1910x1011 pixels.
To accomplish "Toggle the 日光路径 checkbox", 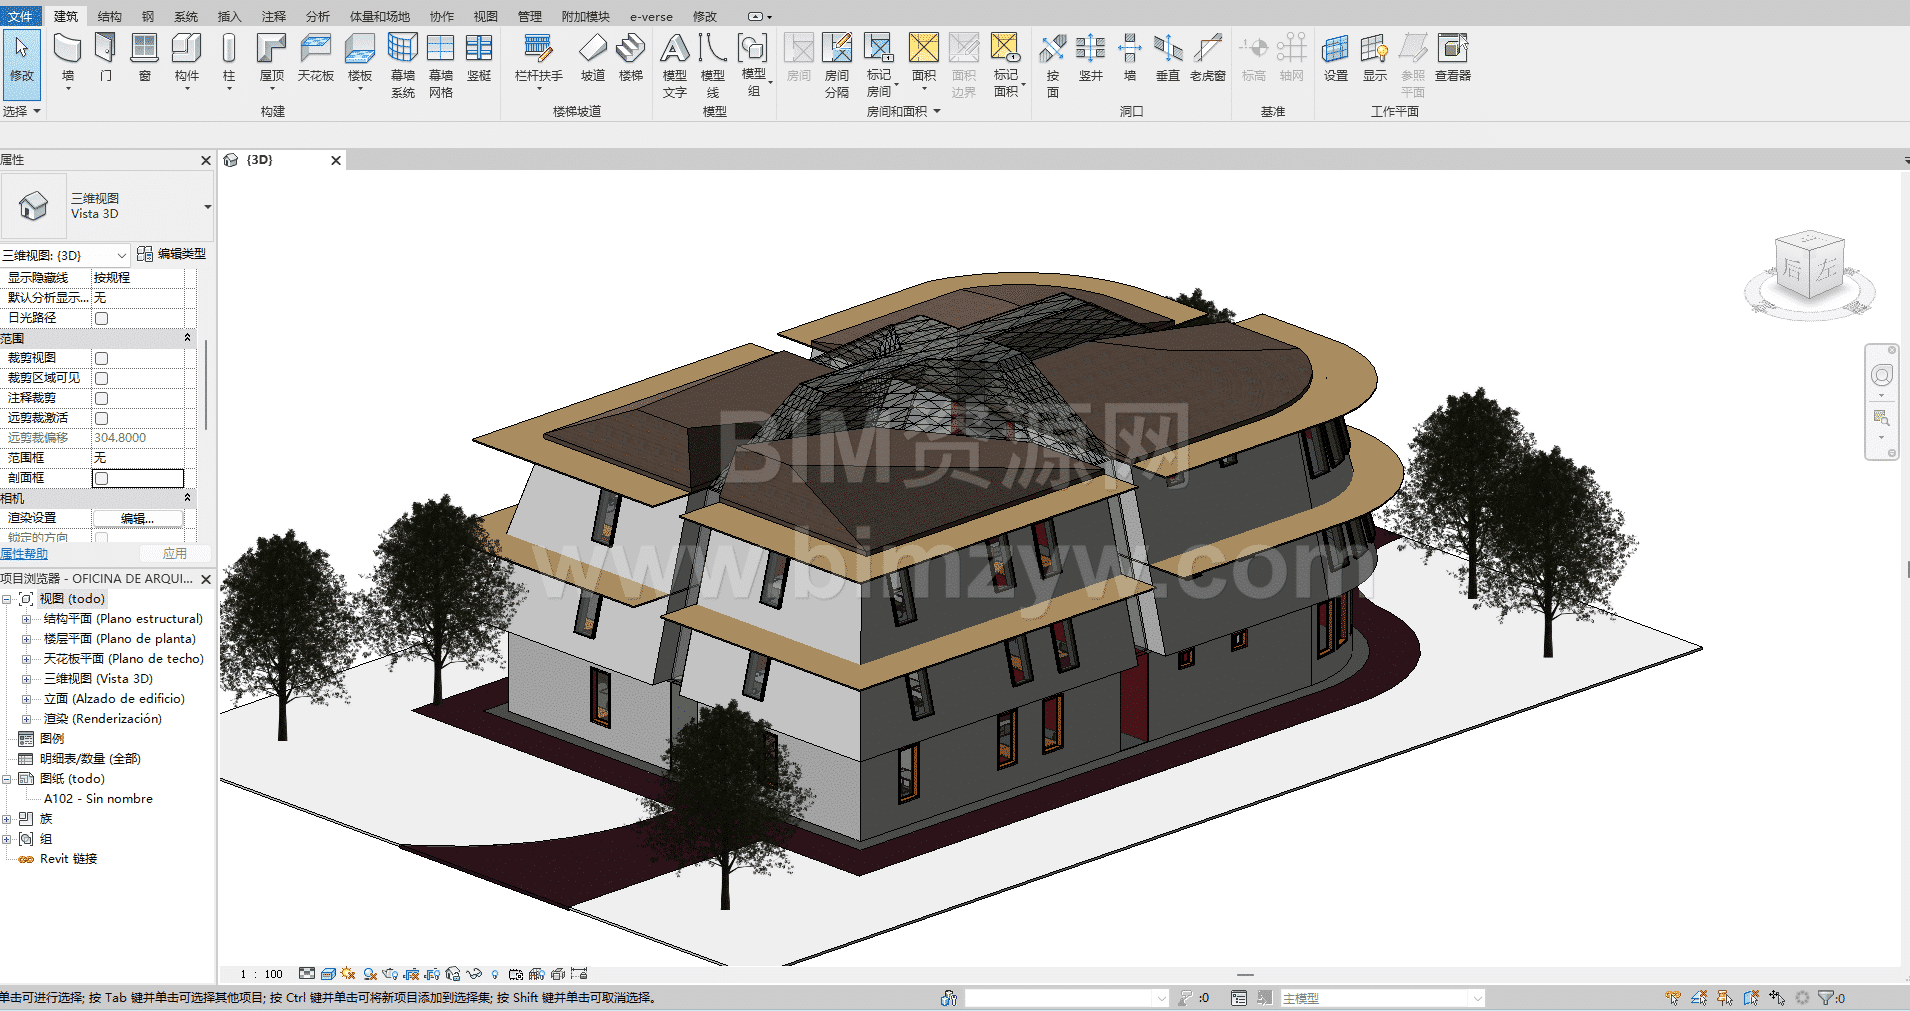I will (101, 318).
